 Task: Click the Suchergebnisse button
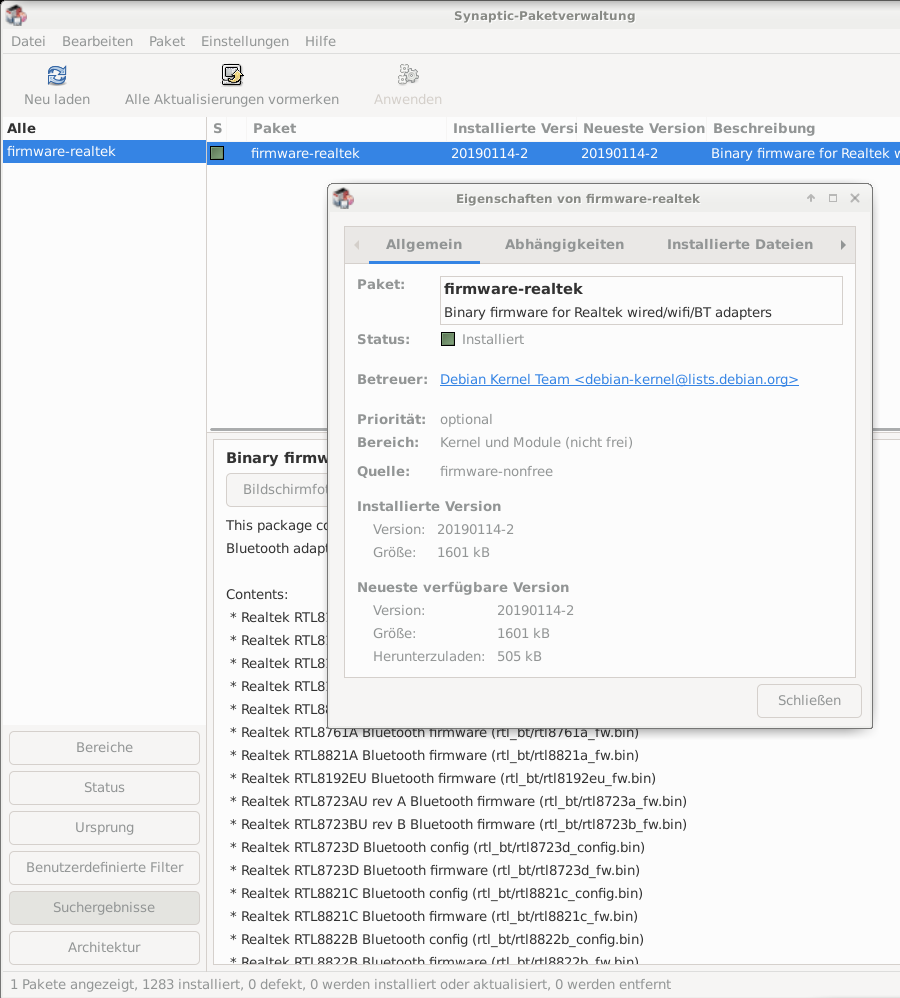point(104,908)
